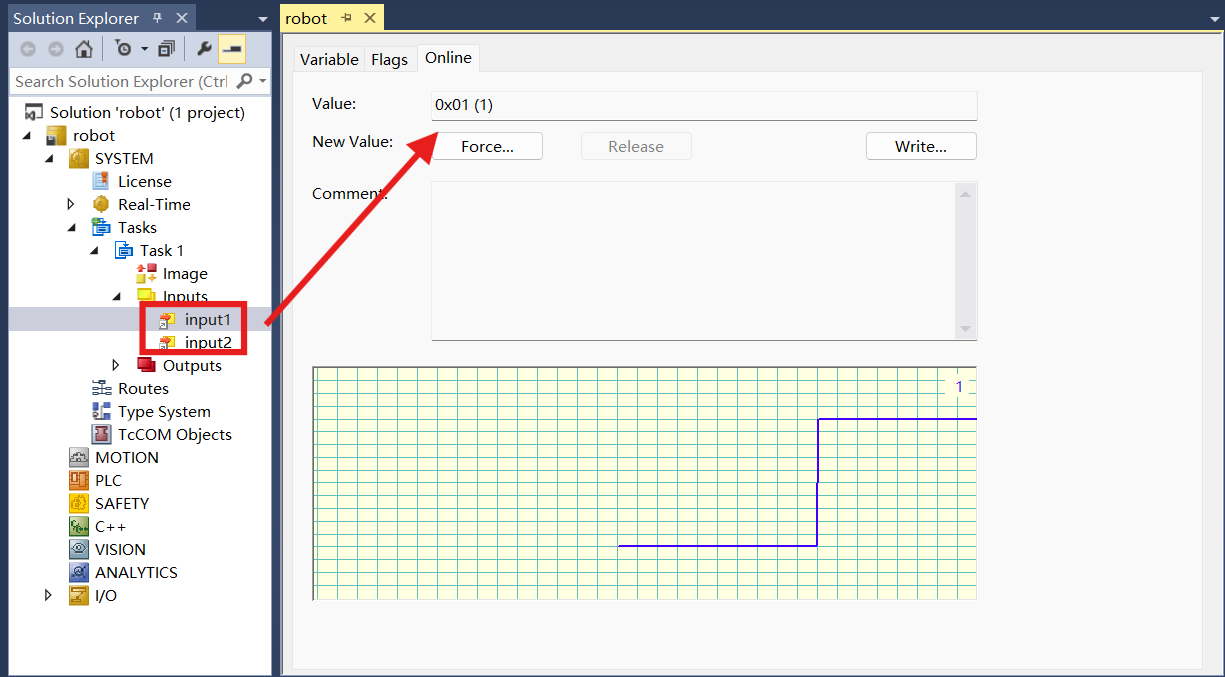Screen dimensions: 1225x677
Task: Open the MOTION node
Action: tap(126, 457)
